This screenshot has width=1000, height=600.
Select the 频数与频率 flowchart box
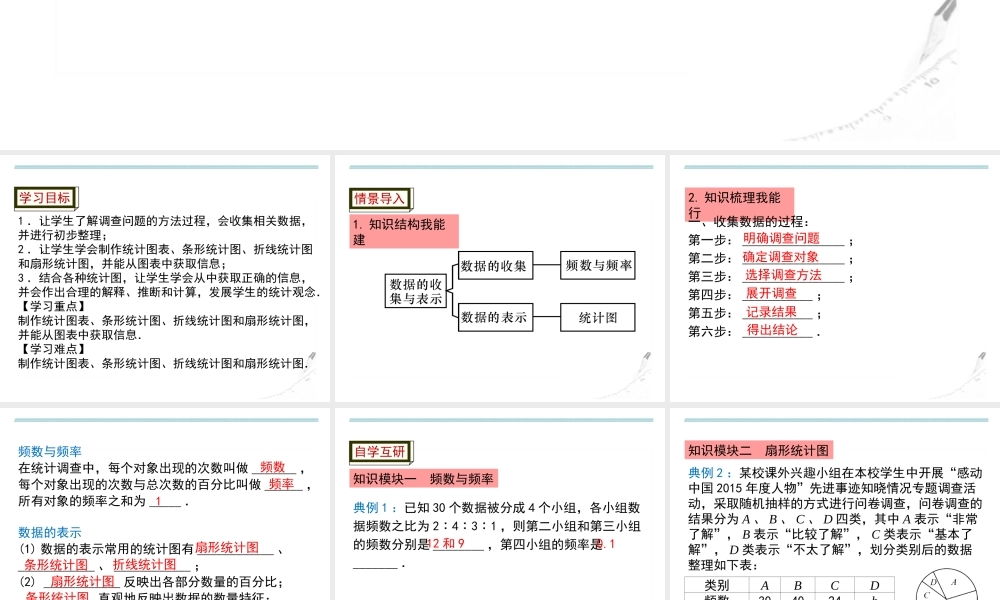pyautogui.click(x=598, y=267)
